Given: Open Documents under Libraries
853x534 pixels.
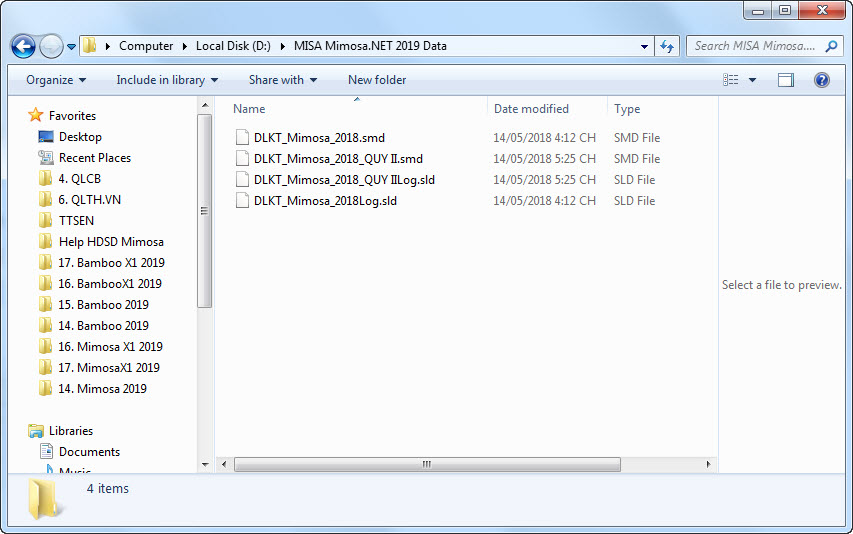Looking at the screenshot, I should pyautogui.click(x=89, y=452).
